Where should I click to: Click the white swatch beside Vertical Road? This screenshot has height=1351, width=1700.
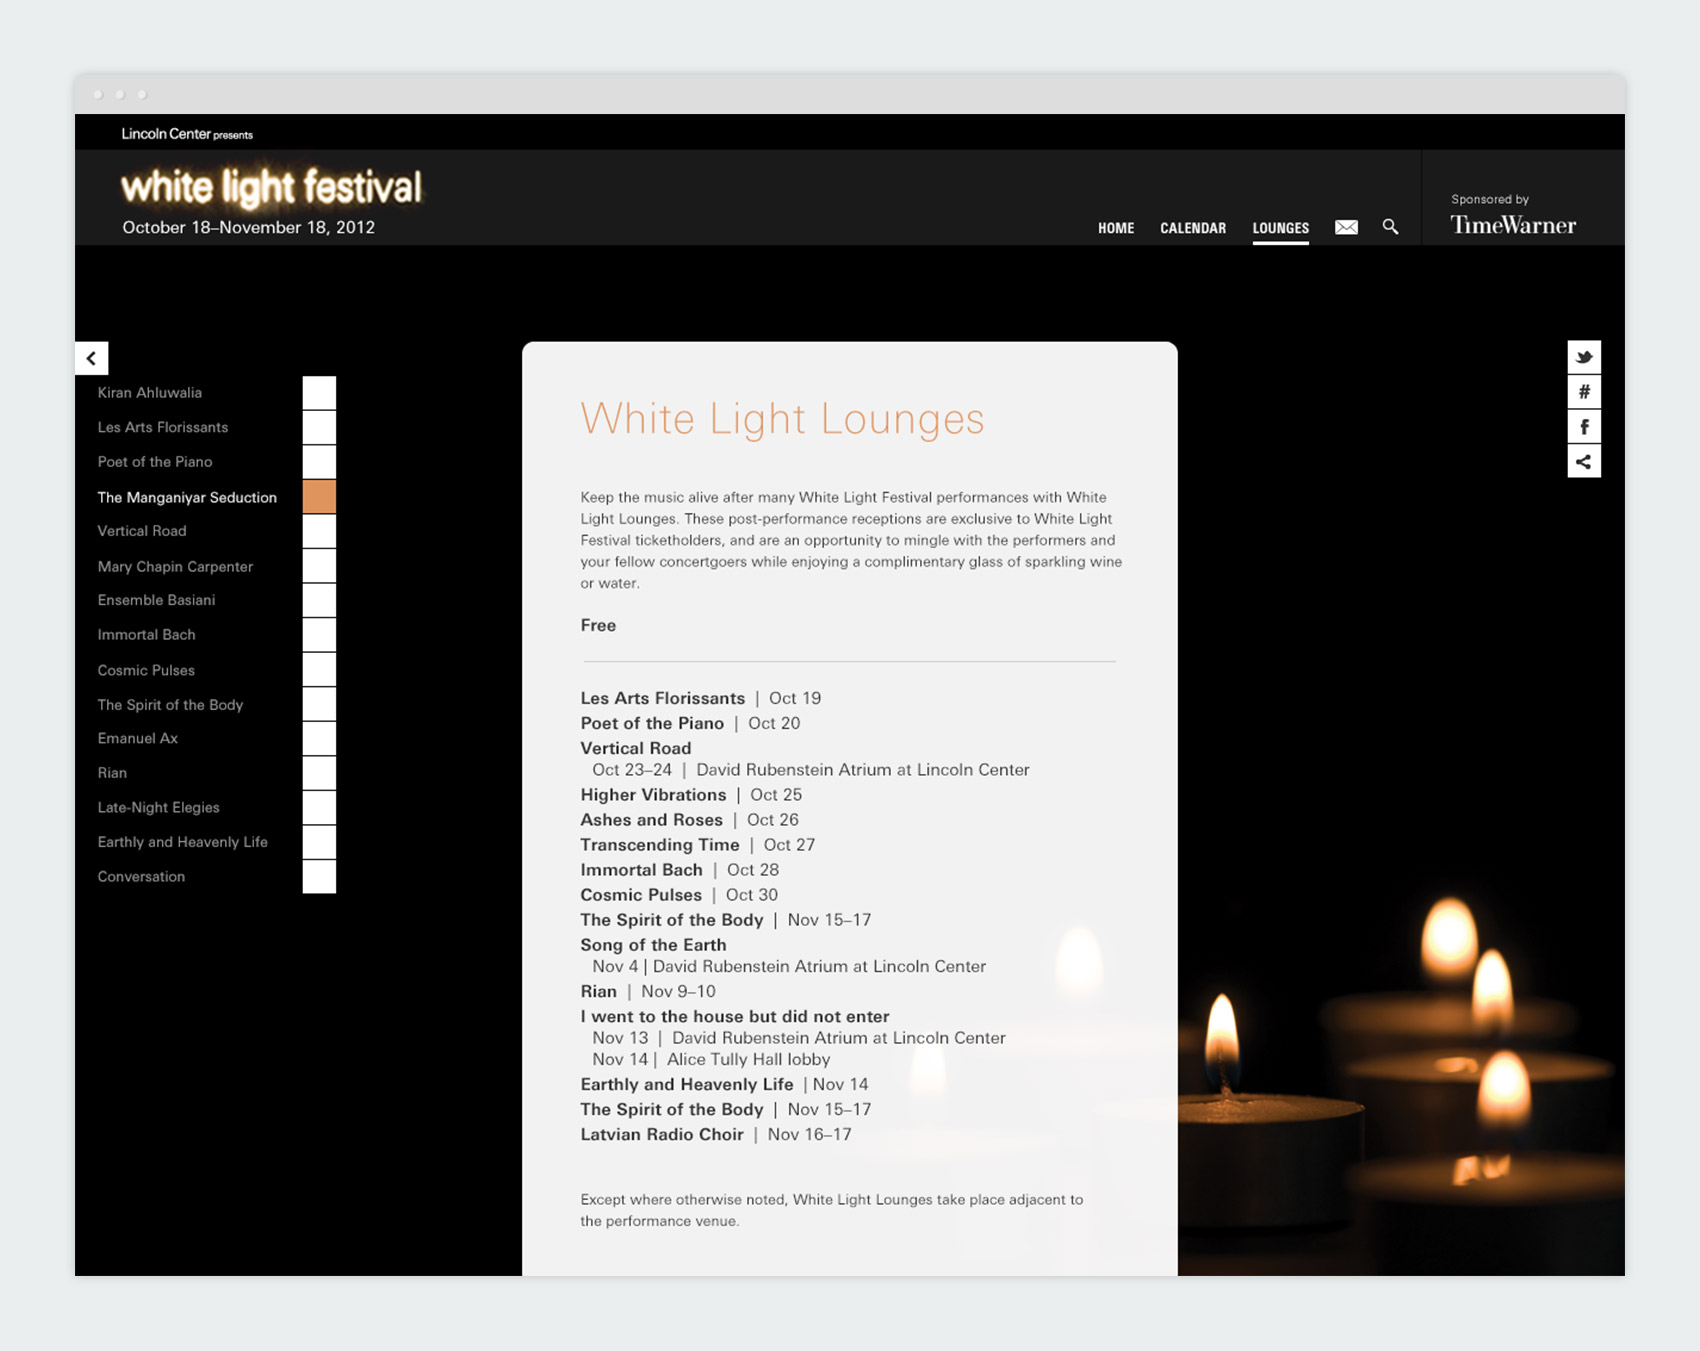pos(319,531)
